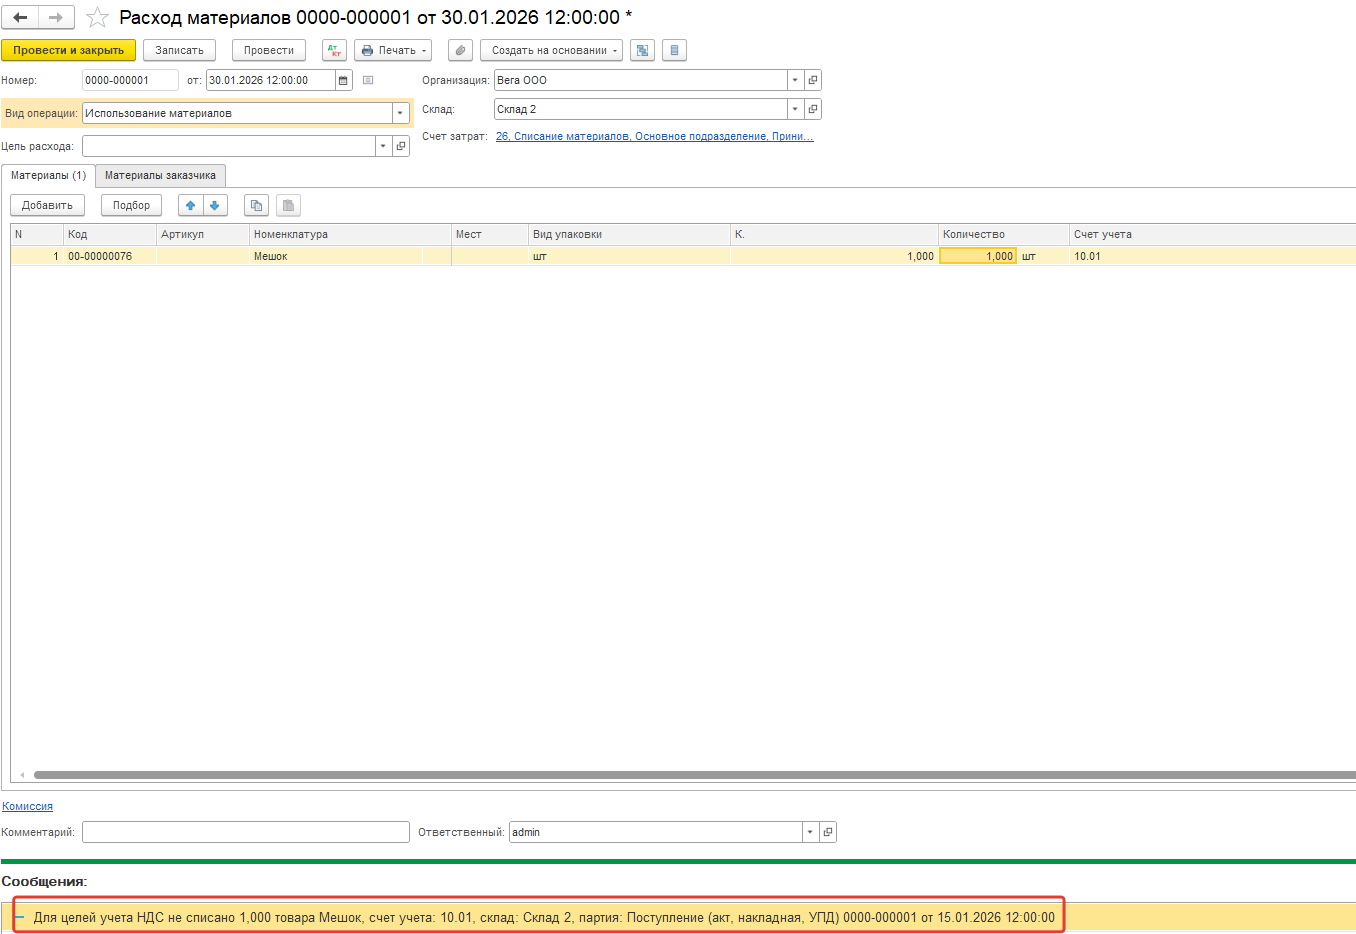Open the Организация record with open button

[813, 80]
